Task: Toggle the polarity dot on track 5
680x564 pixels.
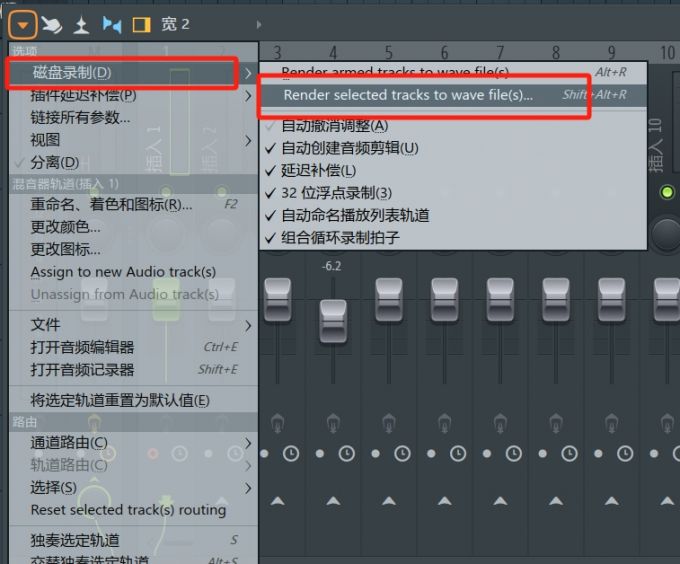Action: click(x=376, y=454)
